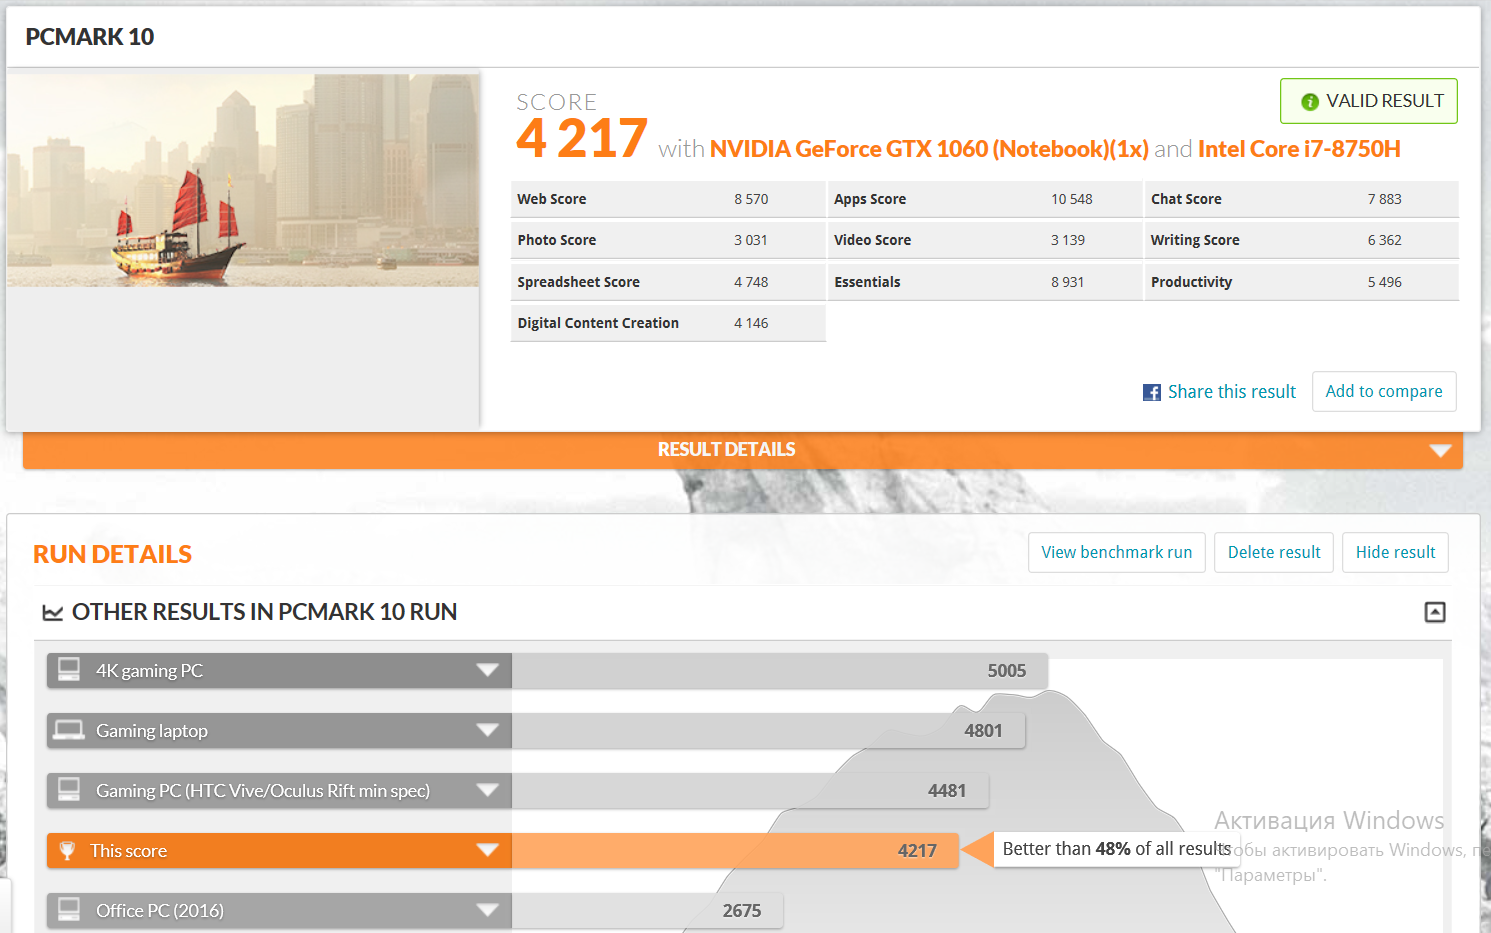
Task: Click the junk boat benchmark thumbnail
Action: 243,180
